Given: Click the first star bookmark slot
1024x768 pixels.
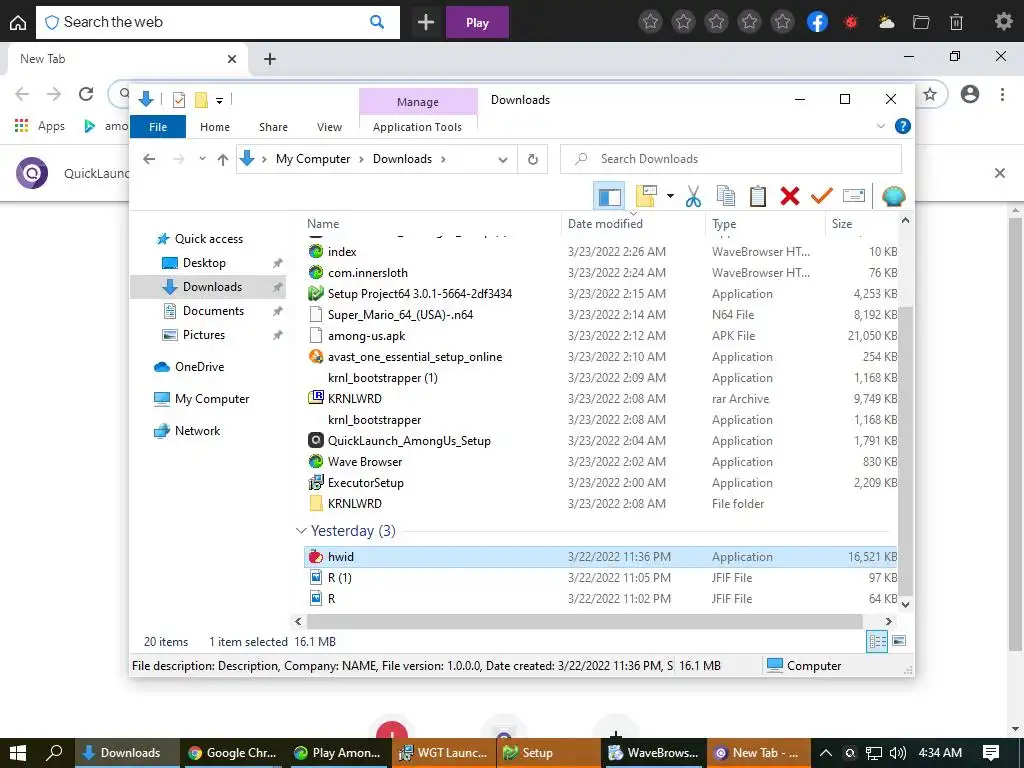Looking at the screenshot, I should tap(650, 22).
